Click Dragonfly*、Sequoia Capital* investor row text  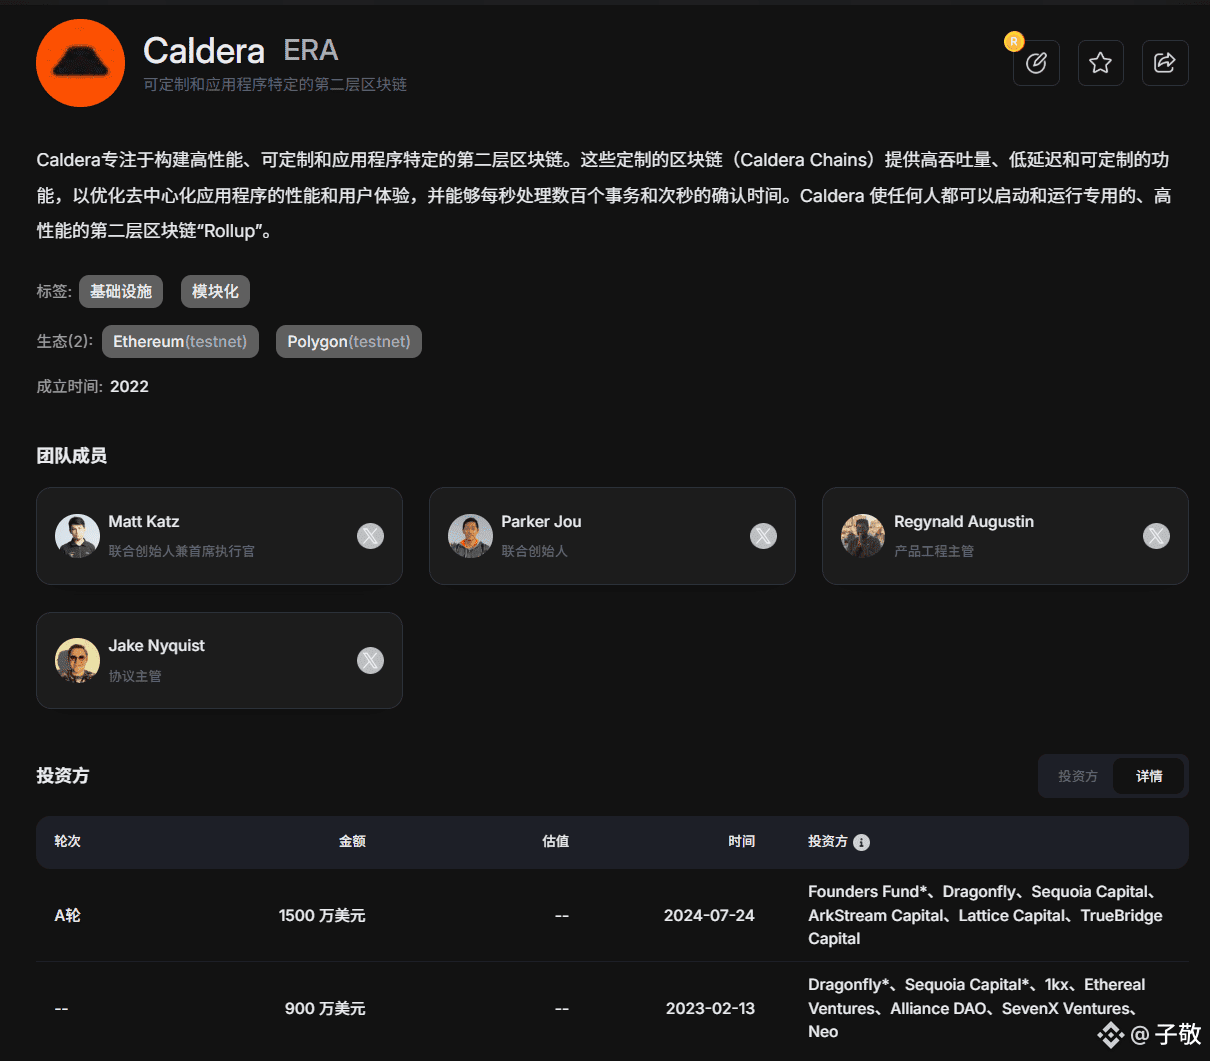tap(977, 1008)
